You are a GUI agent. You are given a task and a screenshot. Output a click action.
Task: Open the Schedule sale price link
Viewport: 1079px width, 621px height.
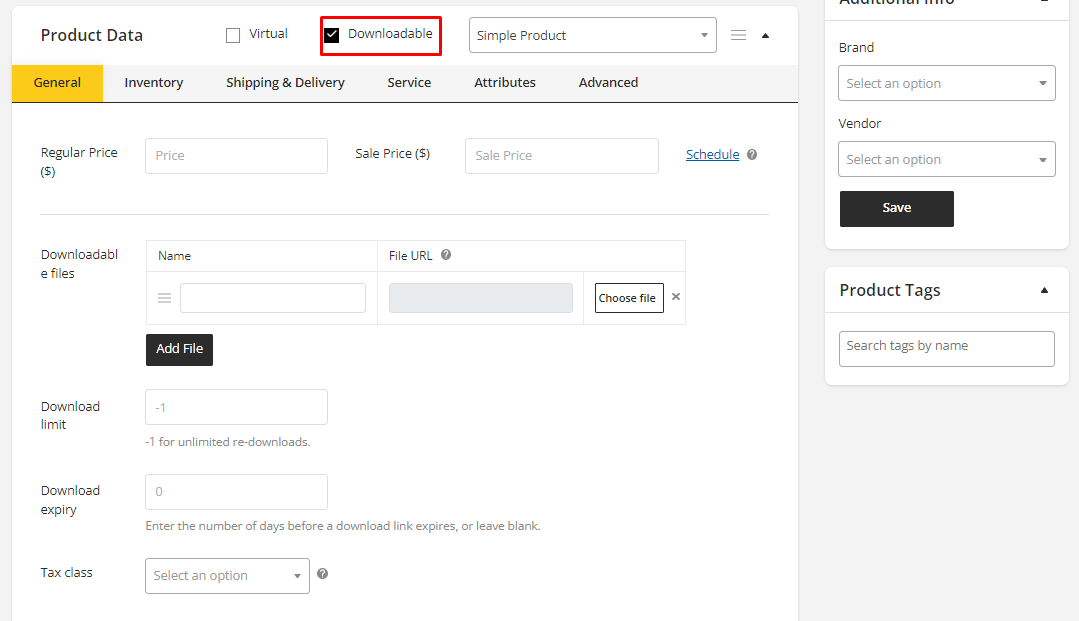click(x=712, y=155)
